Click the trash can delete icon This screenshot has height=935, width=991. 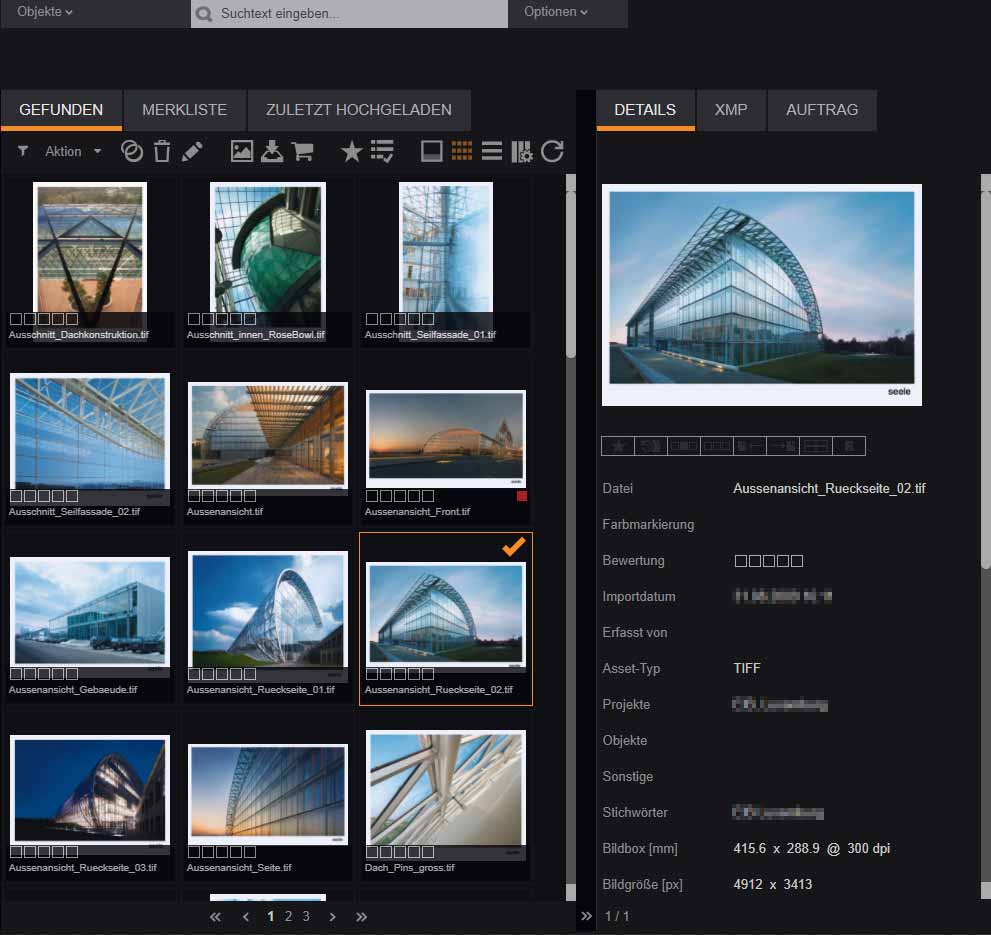click(x=162, y=152)
